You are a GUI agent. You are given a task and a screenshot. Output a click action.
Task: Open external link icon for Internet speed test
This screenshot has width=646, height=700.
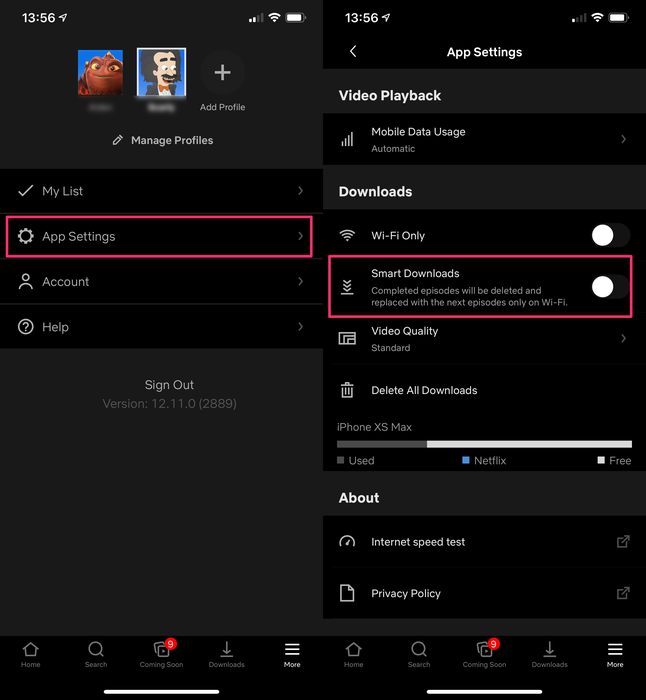click(623, 542)
